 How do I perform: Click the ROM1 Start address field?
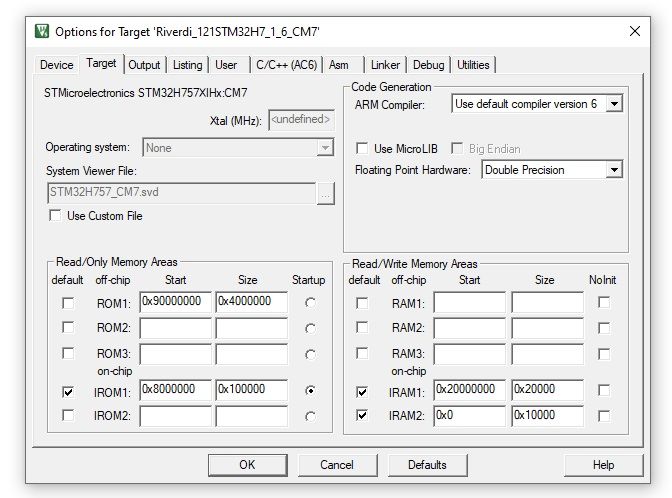175,302
